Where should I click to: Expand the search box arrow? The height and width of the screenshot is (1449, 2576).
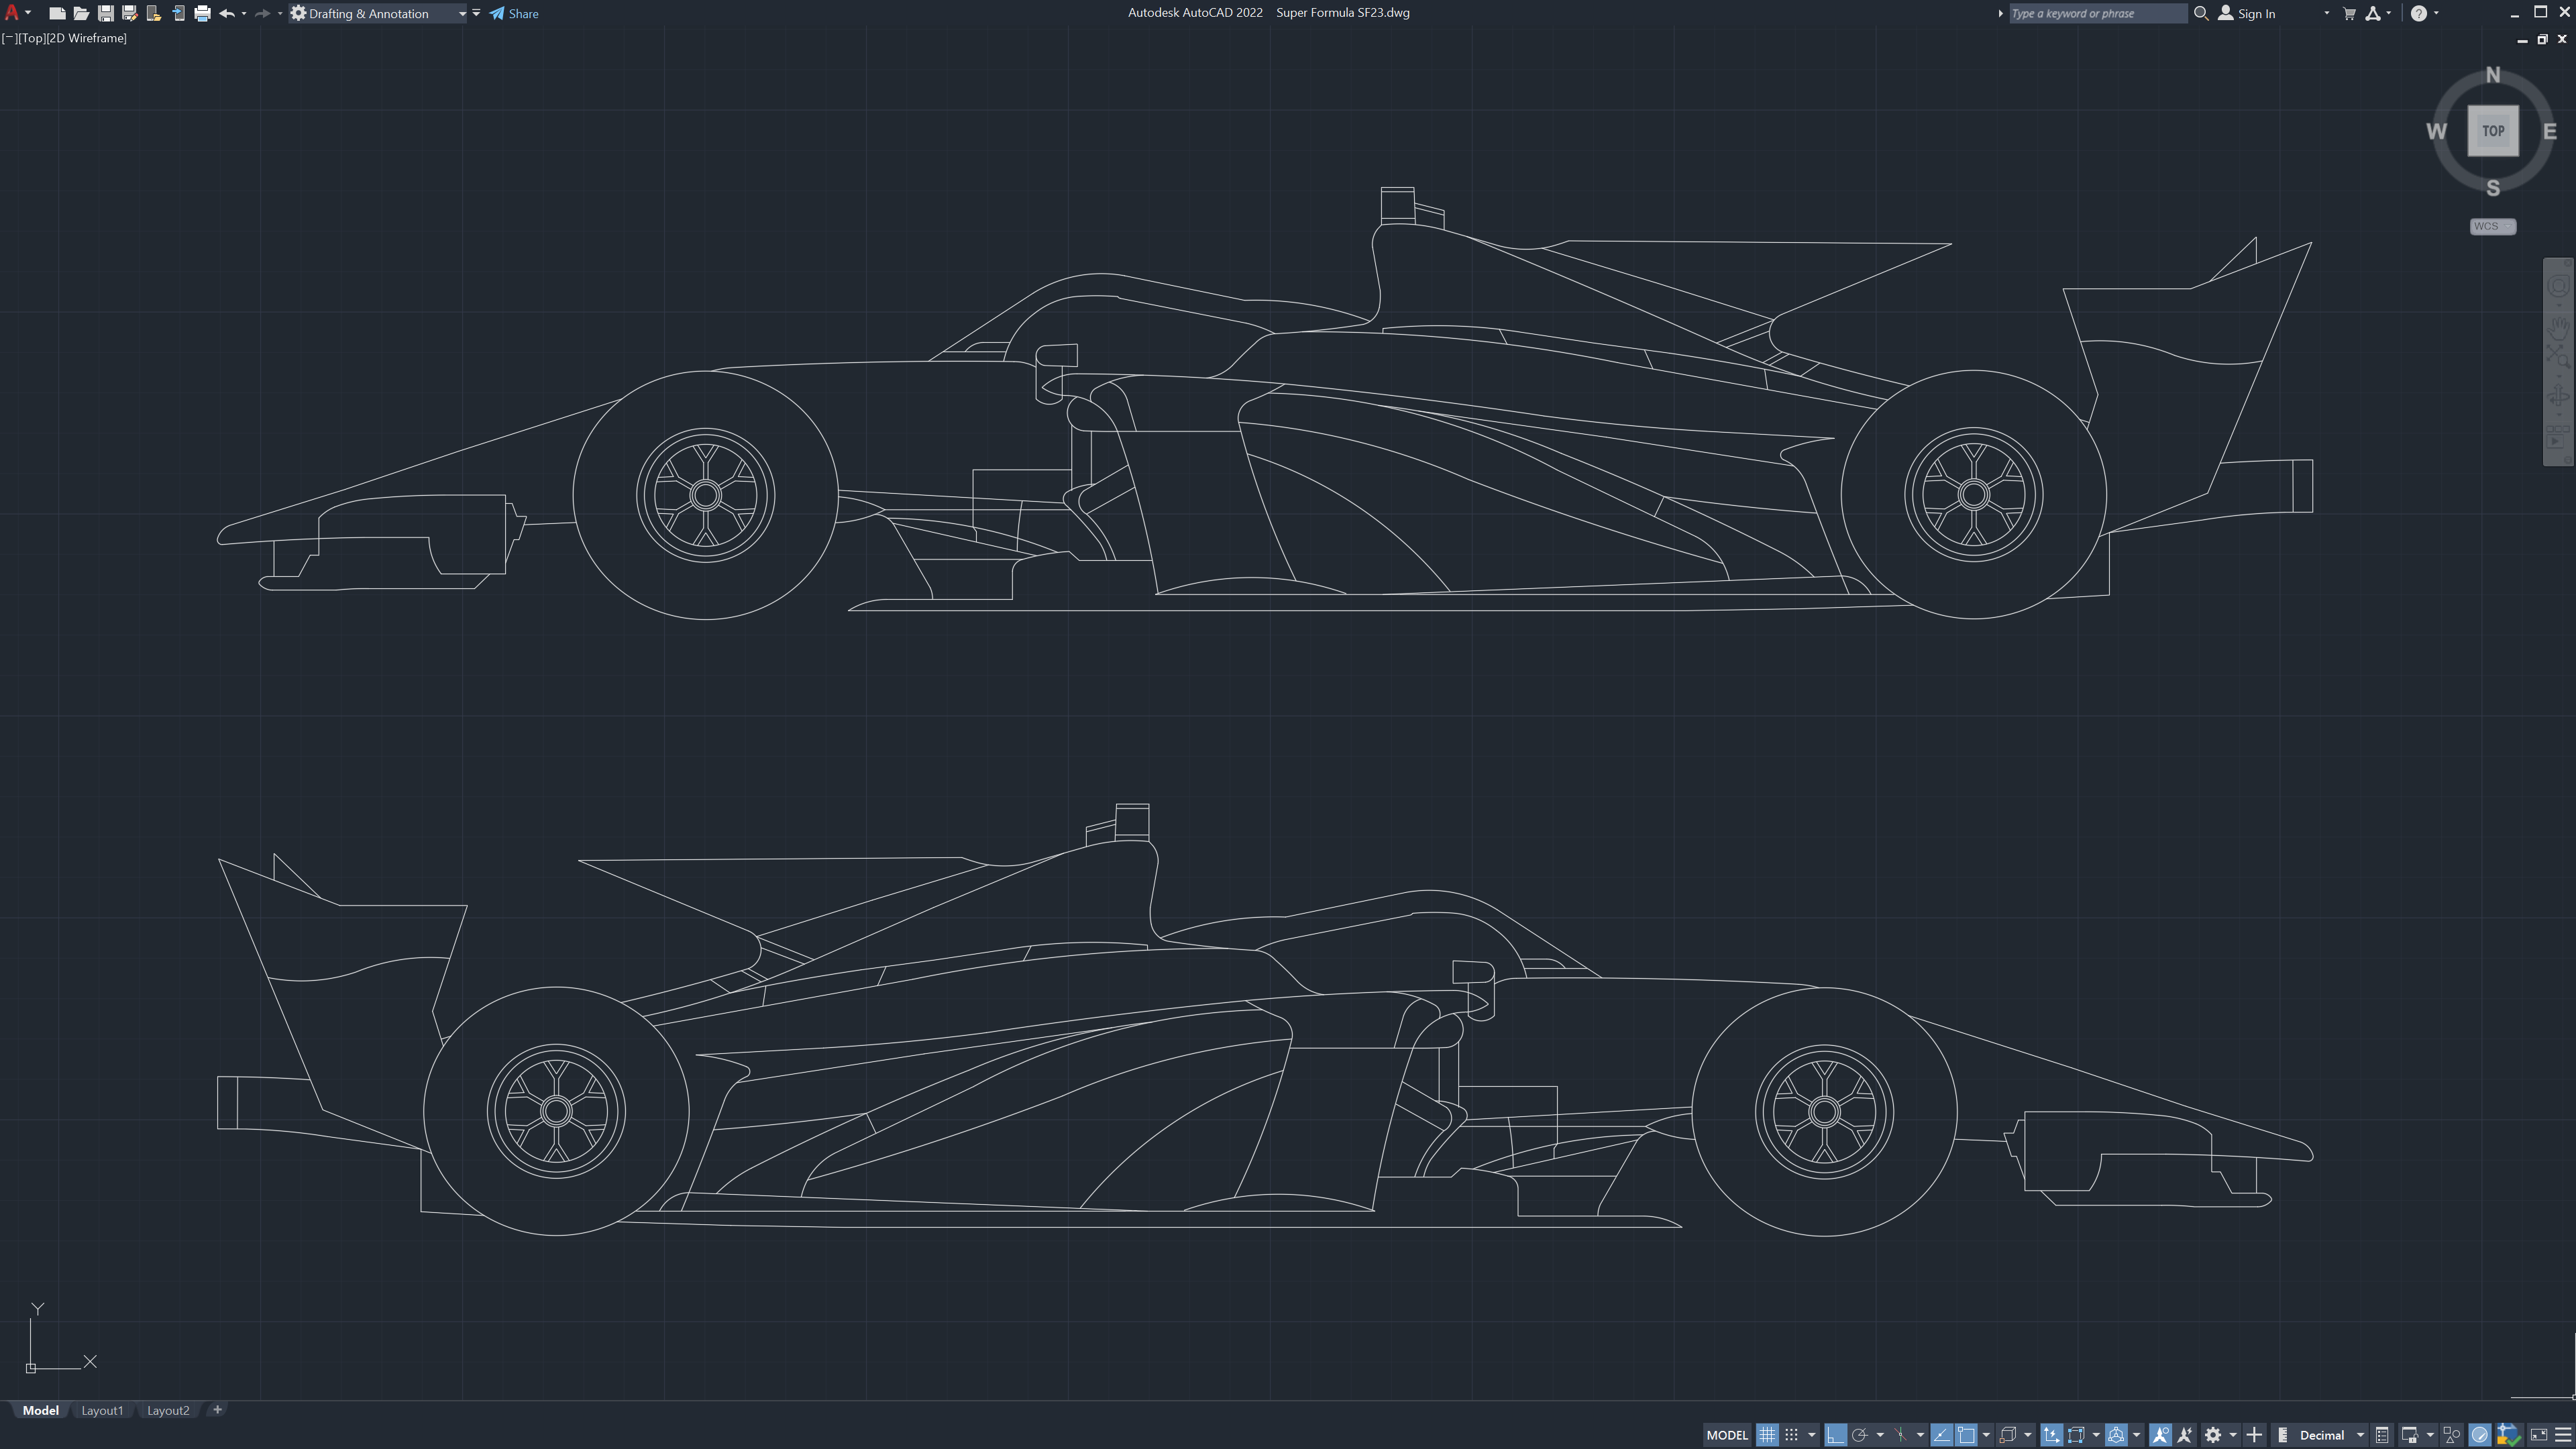click(2000, 13)
